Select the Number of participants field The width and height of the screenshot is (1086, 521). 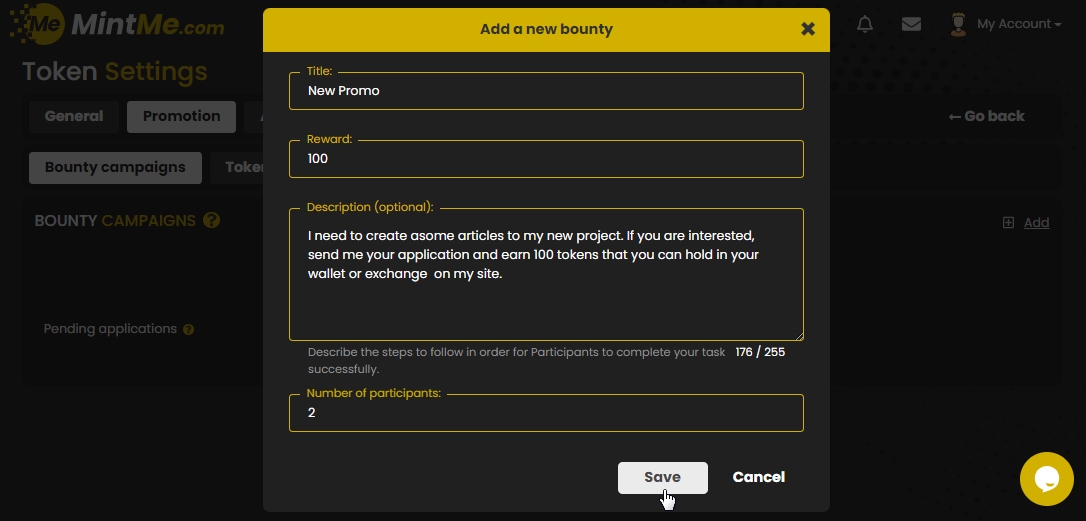click(x=546, y=413)
